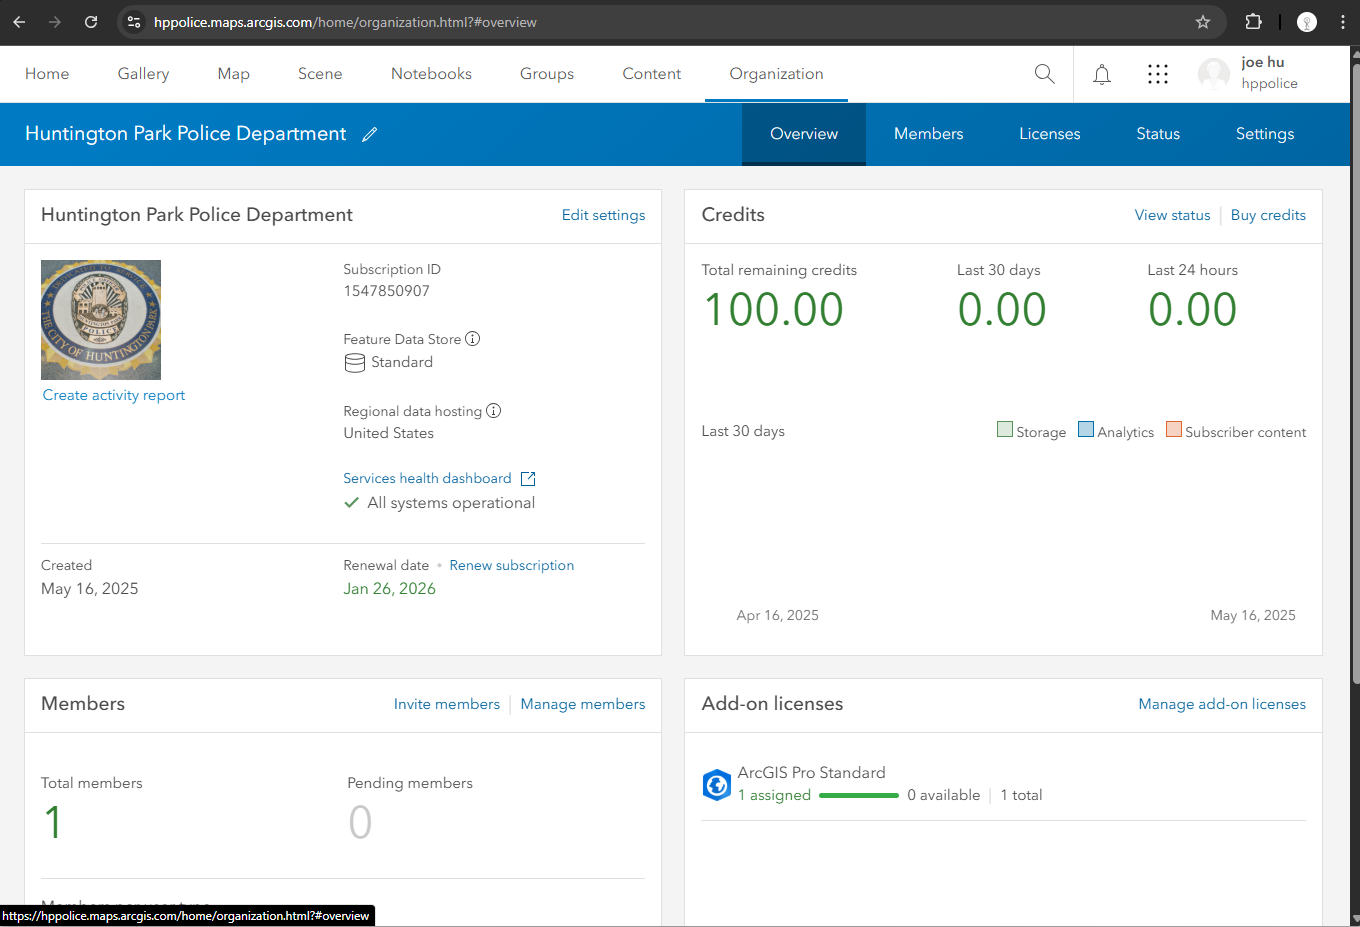
Task: Open Map in top navigation
Action: [234, 74]
